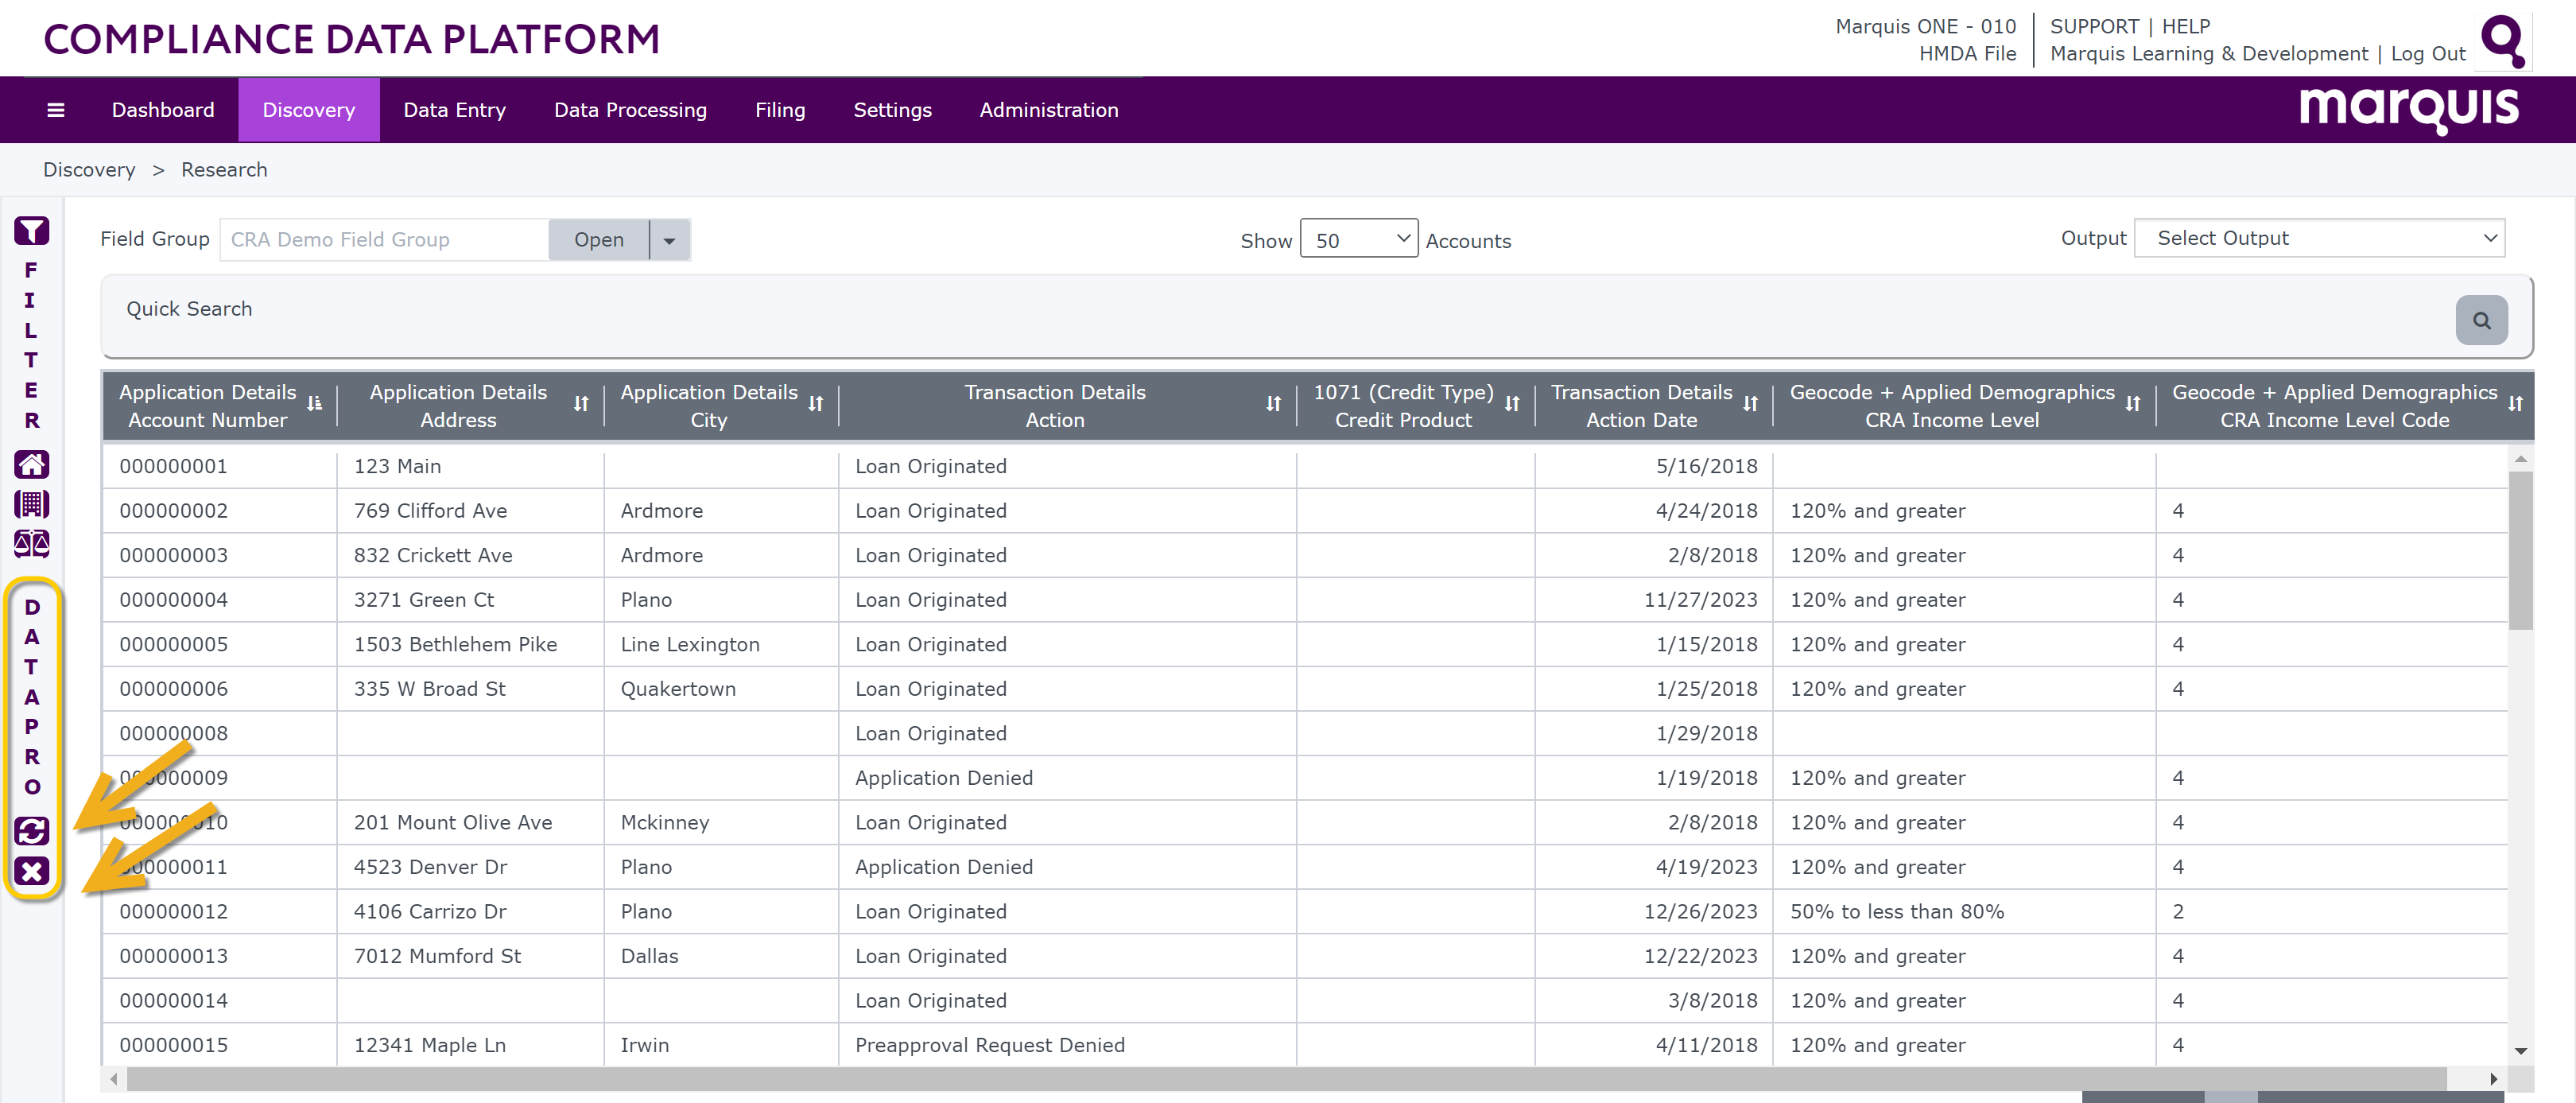Open the Settings menu
2576x1103 pixels.
pyautogui.click(x=892, y=110)
